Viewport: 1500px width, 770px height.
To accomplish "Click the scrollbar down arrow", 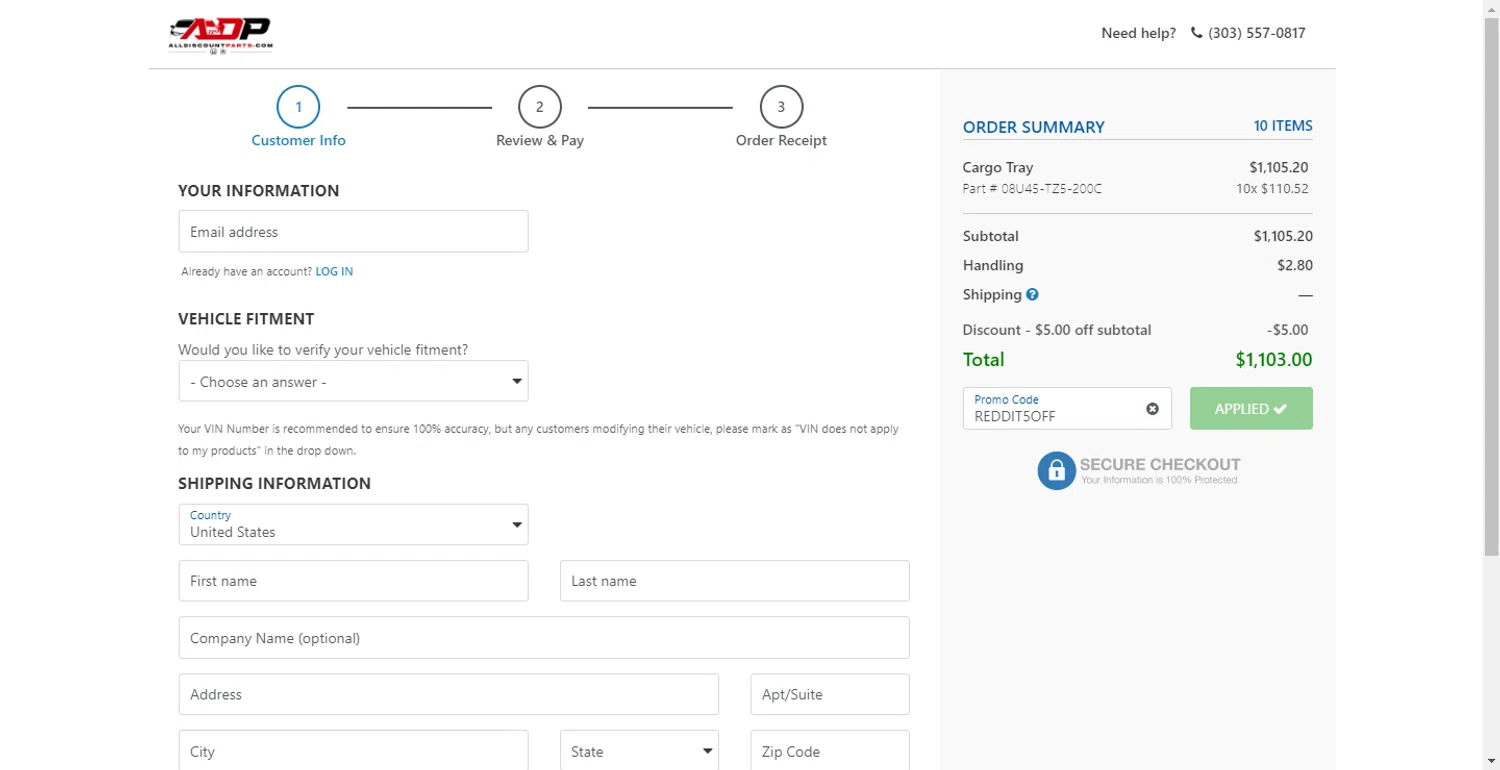I will point(1491,761).
